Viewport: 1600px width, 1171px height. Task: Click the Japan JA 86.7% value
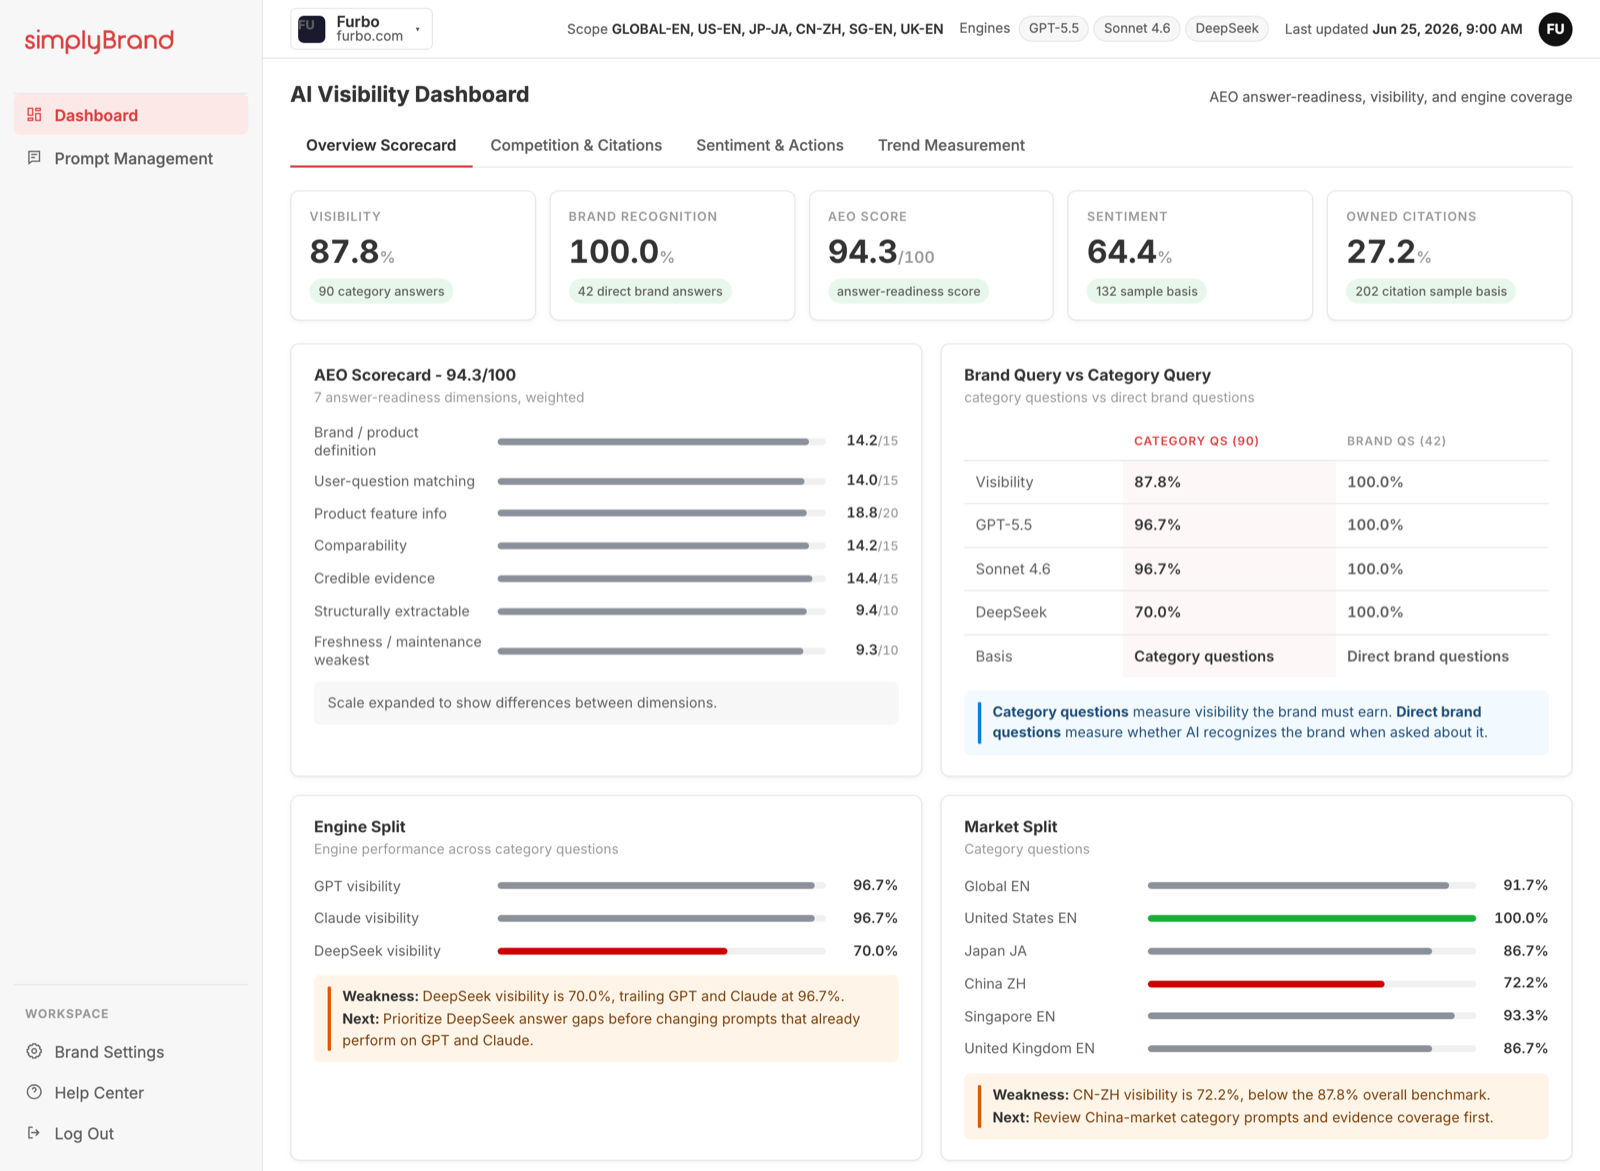pyautogui.click(x=1525, y=951)
